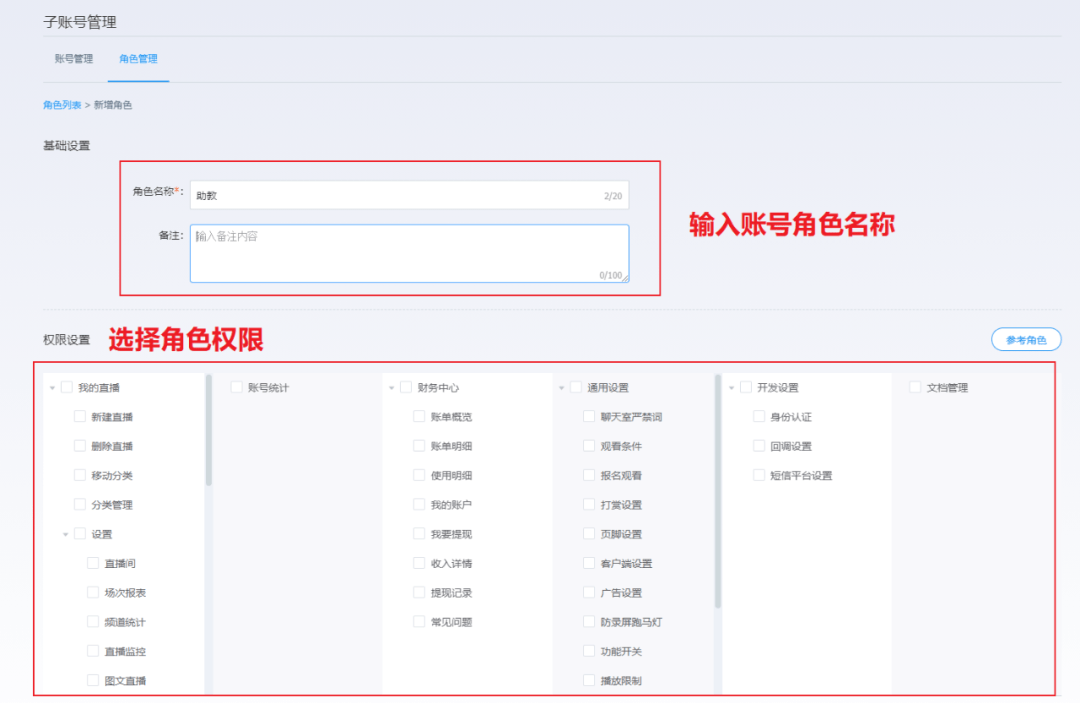Open the 角色管理 tab

[138, 59]
